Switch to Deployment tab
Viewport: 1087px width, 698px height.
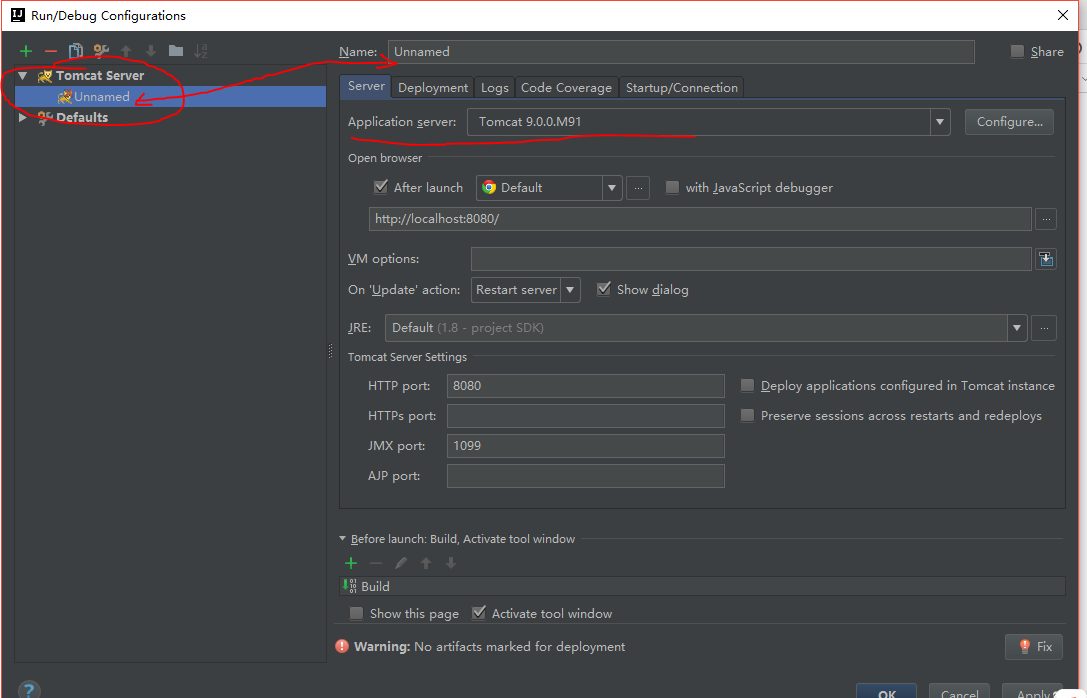point(433,87)
